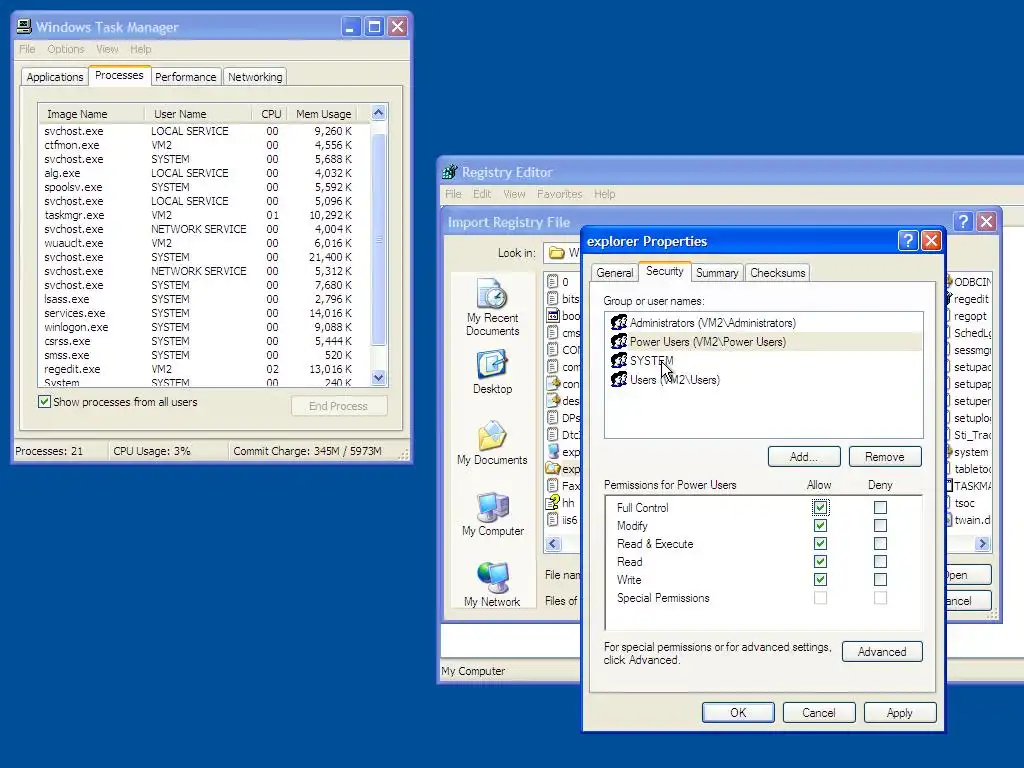Open My Documents place icon
Viewport: 1024px width, 768px height.
[x=492, y=443]
